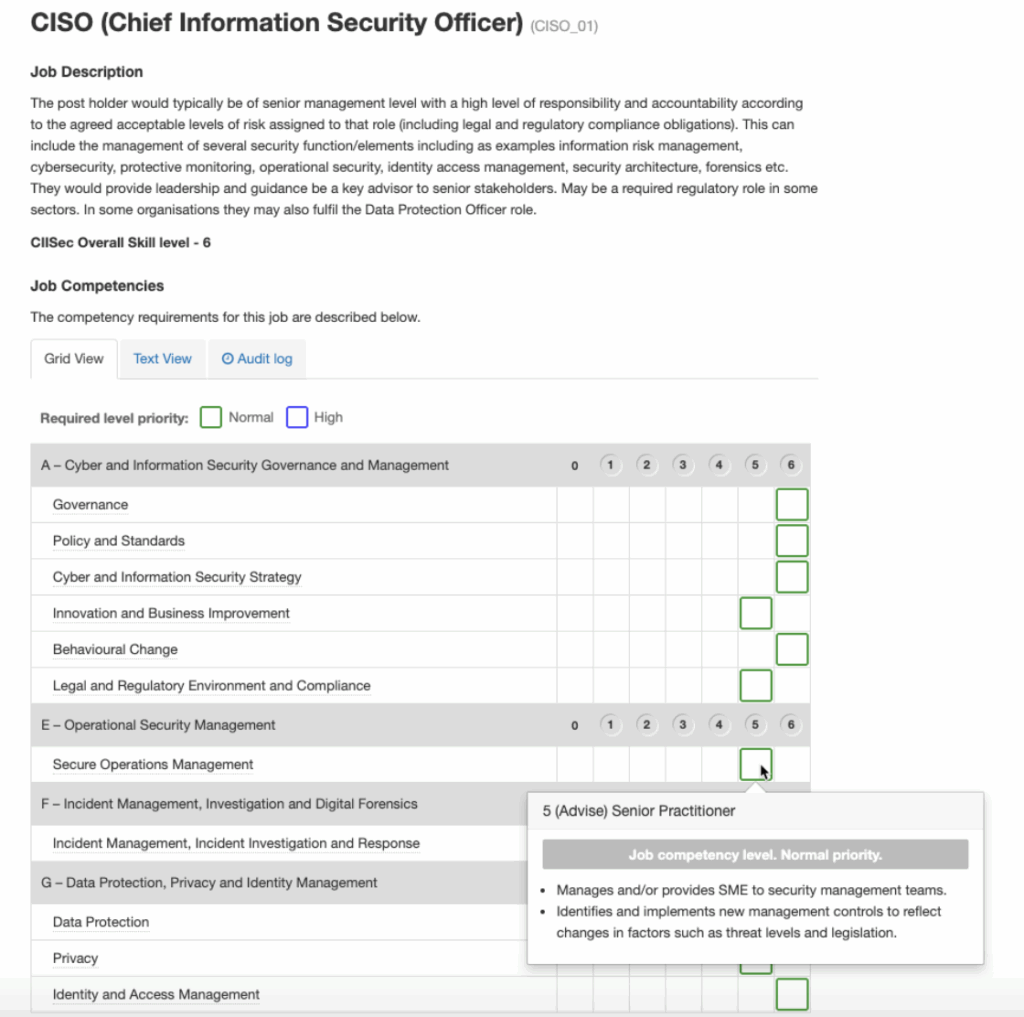Click the Data Protection competency label
The width and height of the screenshot is (1024, 1017).
(x=101, y=922)
